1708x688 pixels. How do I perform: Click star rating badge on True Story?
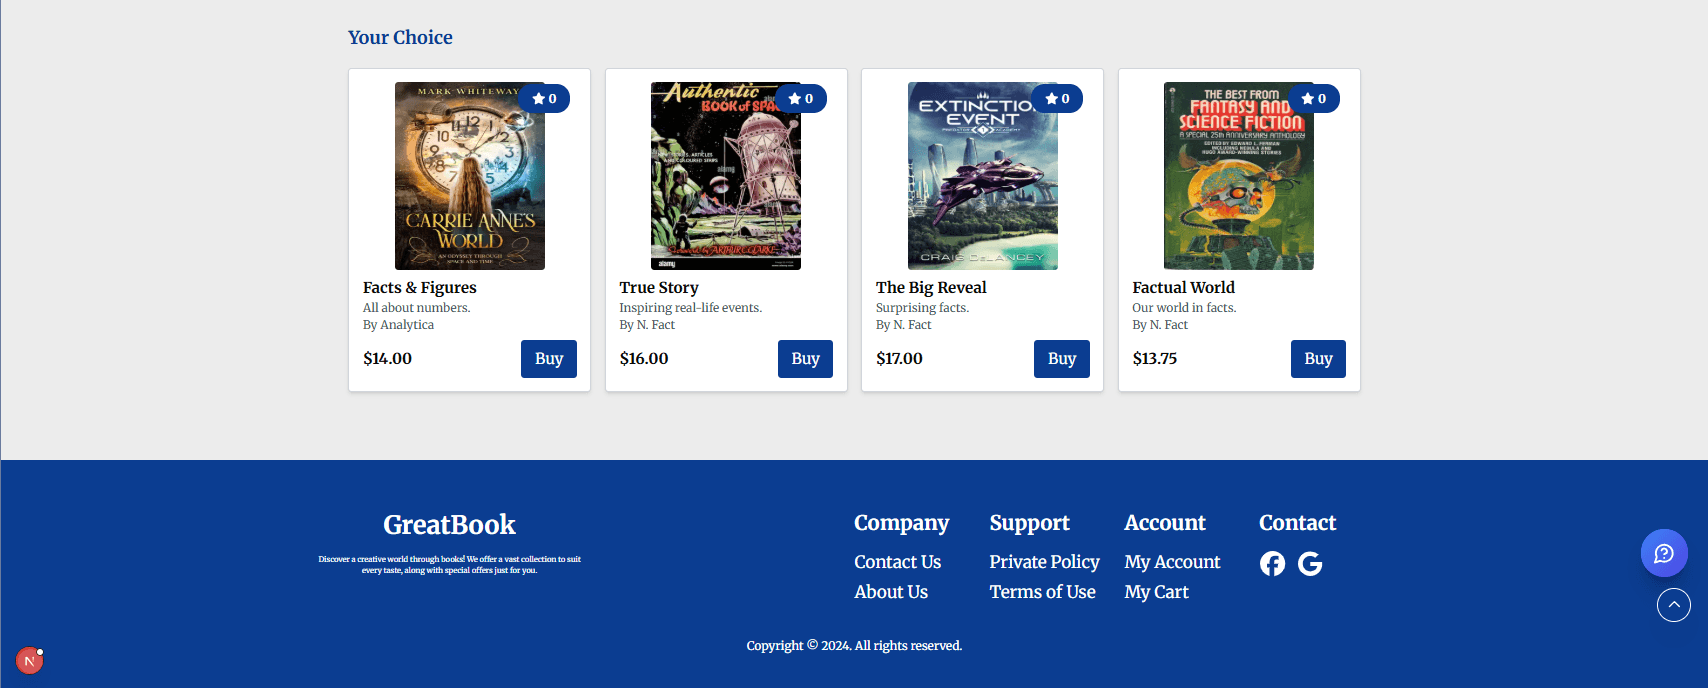[801, 99]
